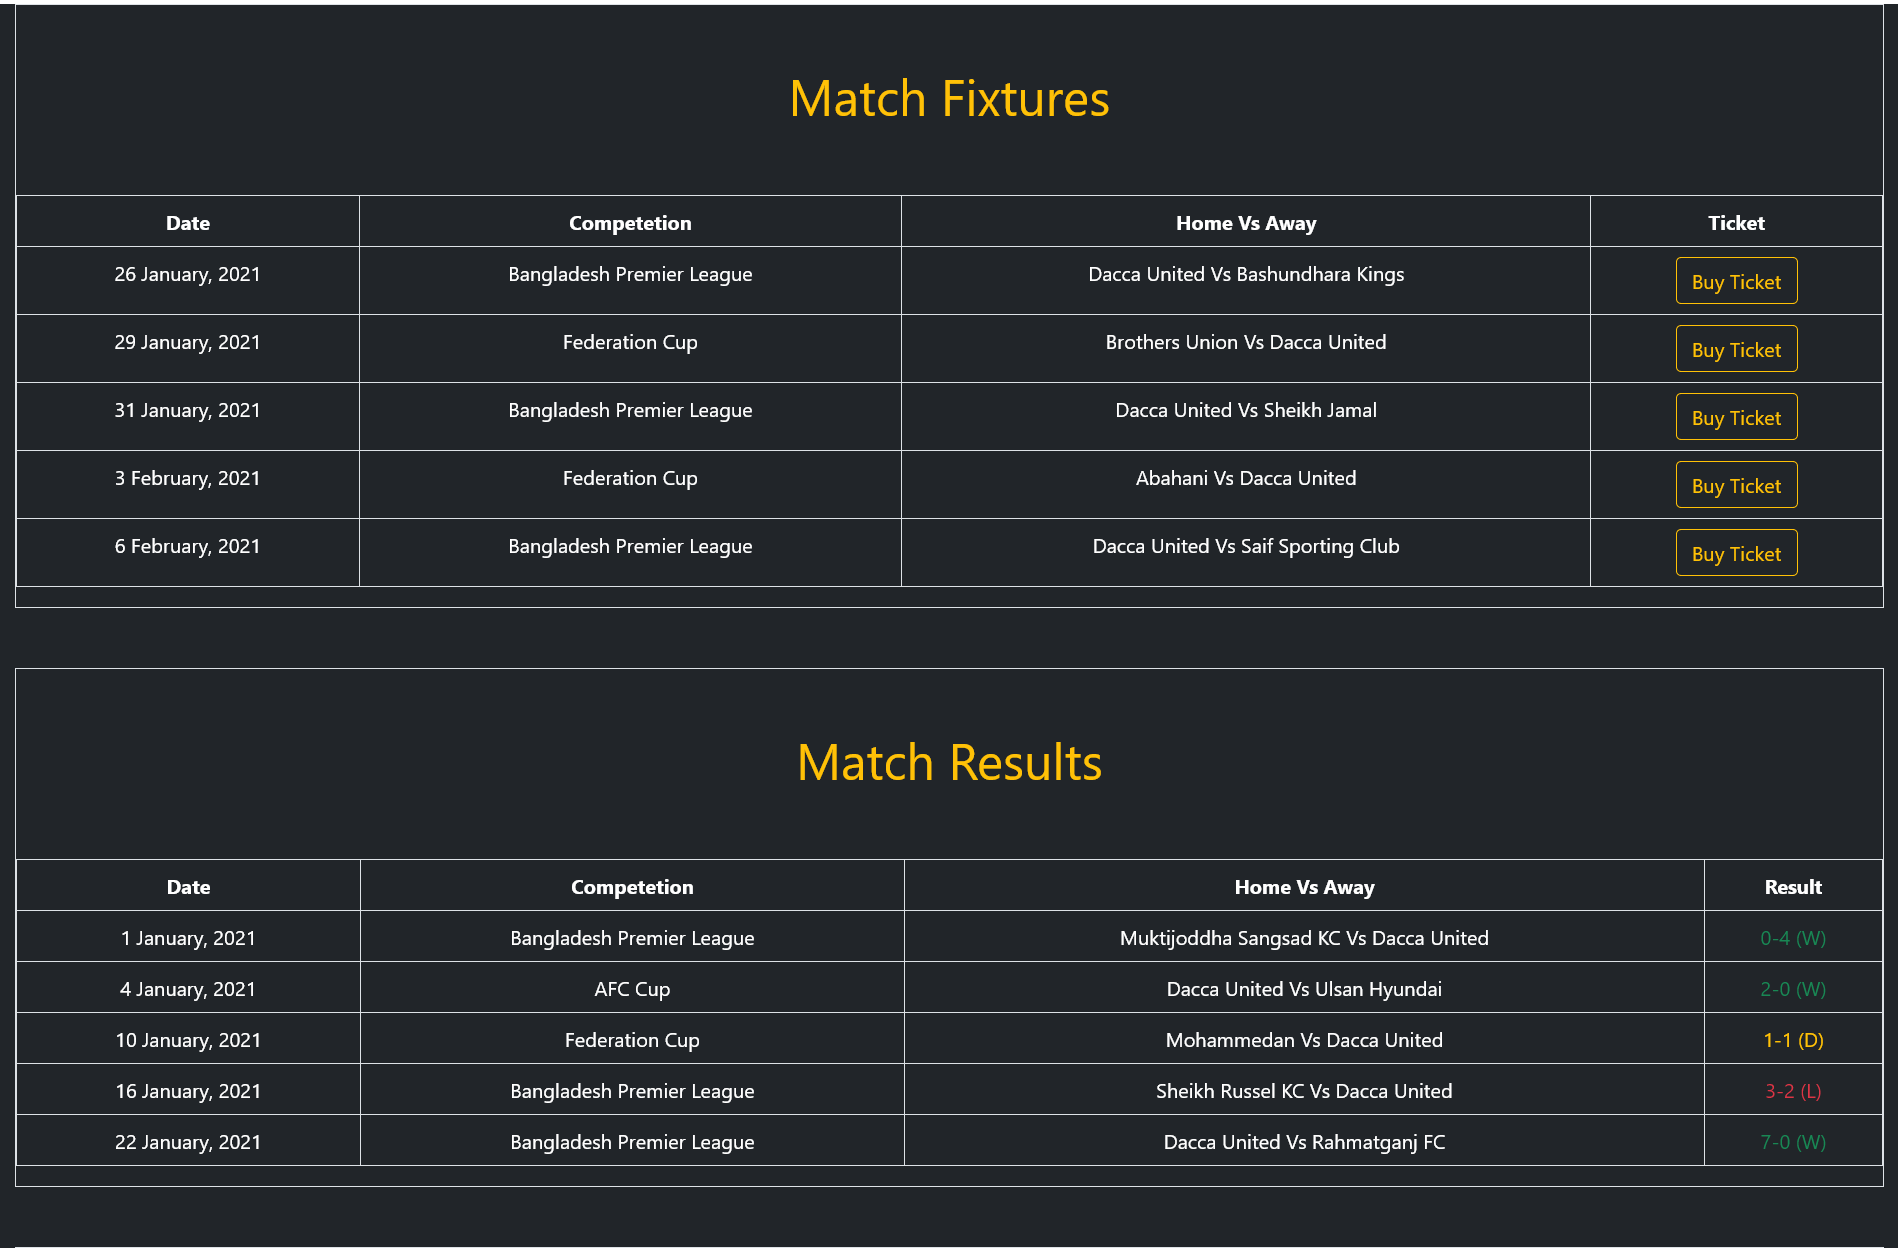1898x1248 pixels.
Task: Buy ticket for Abahani Vs Dacca United
Action: click(1736, 485)
